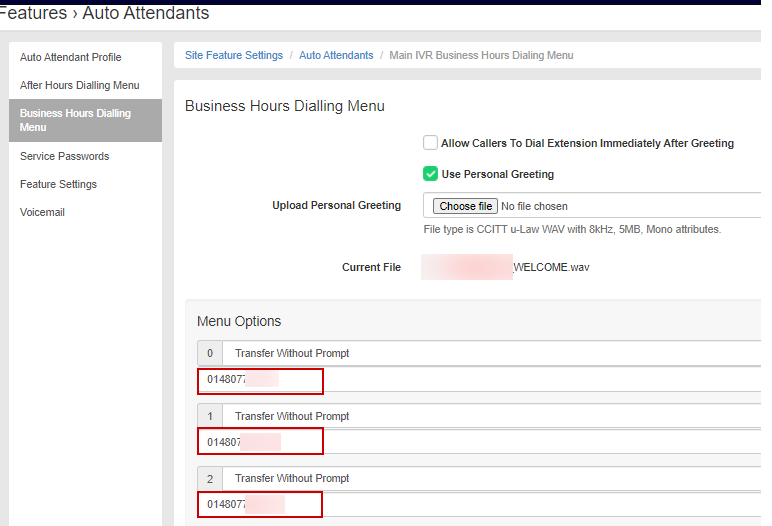Click the menu option key label 0
The image size is (772, 526).
click(210, 353)
